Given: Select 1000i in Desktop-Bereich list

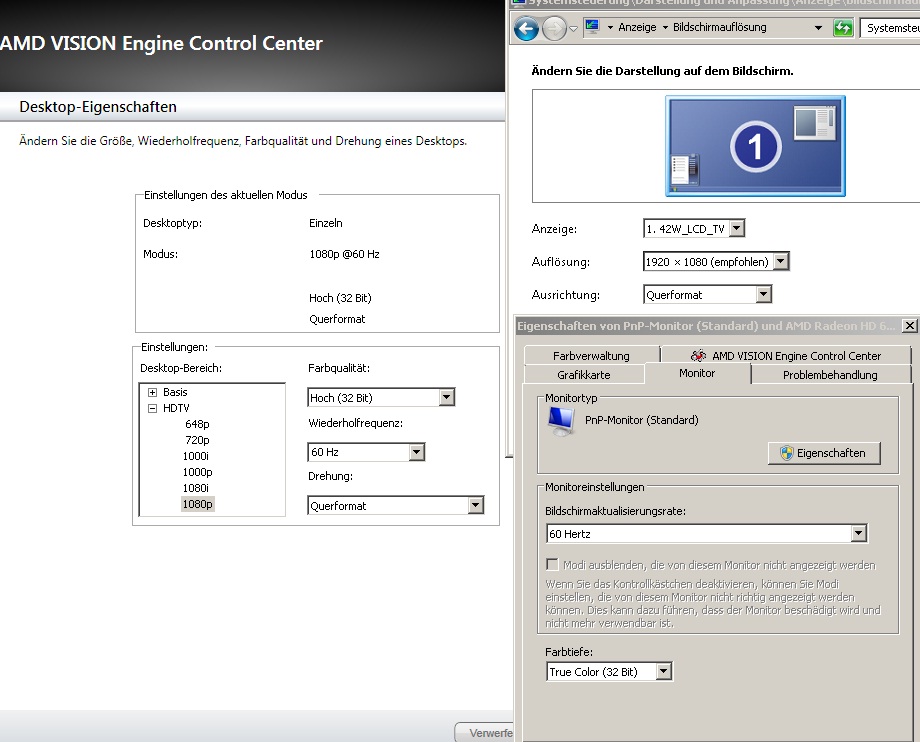Looking at the screenshot, I should 196,456.
